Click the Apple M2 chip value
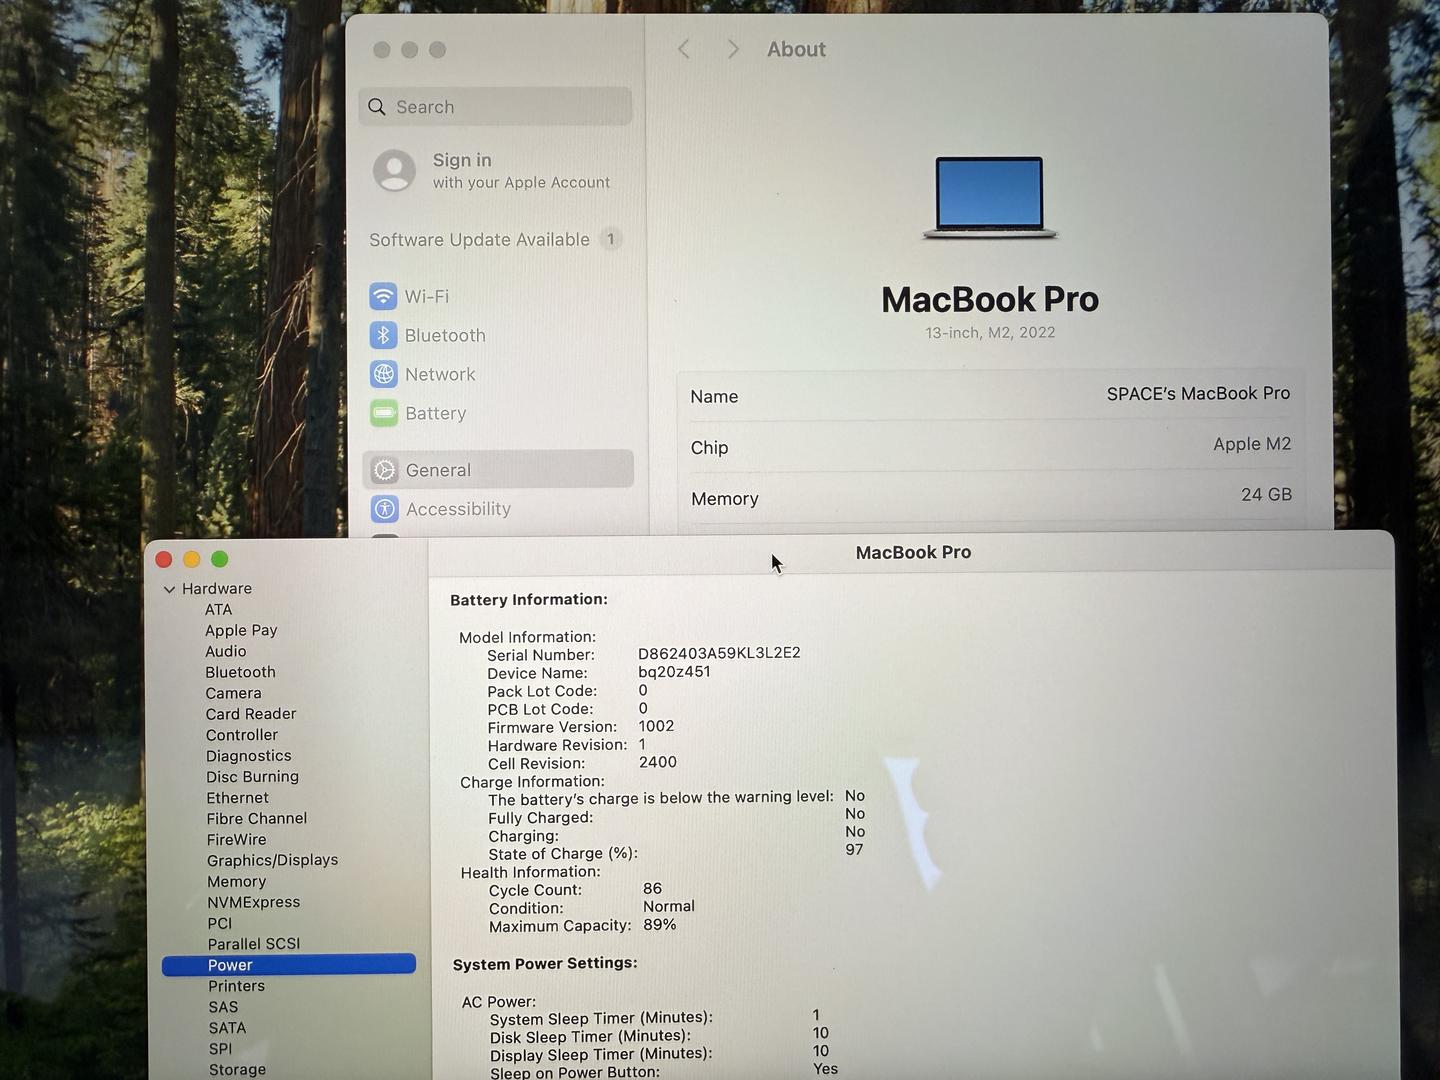Screen dimensions: 1440x1080 click(x=1252, y=444)
